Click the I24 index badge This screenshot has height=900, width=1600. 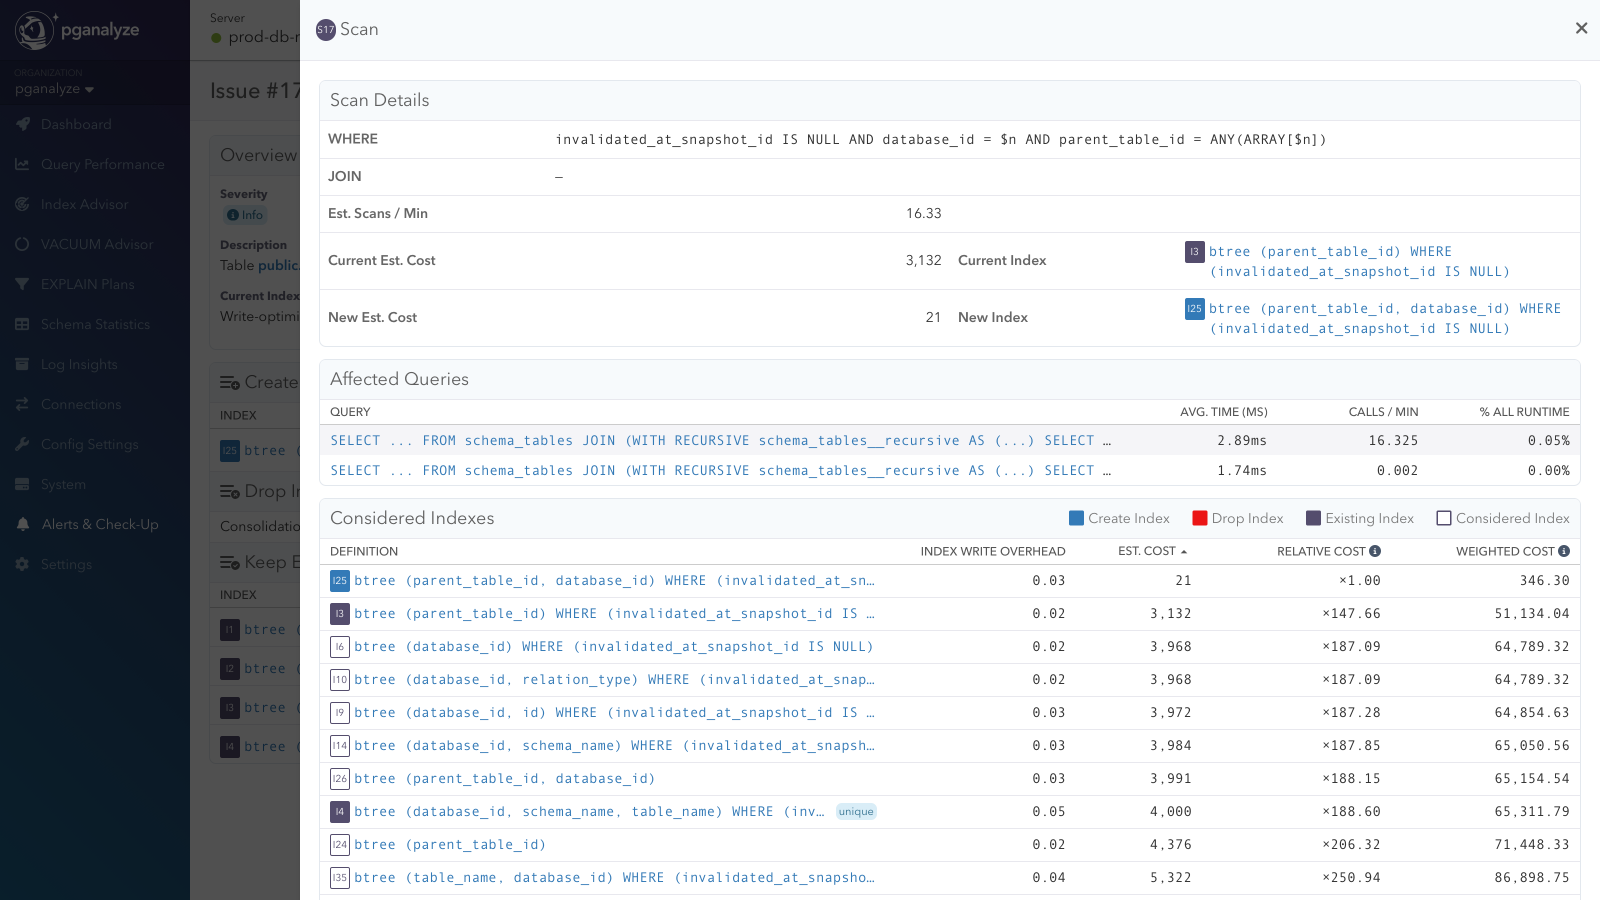coord(340,845)
